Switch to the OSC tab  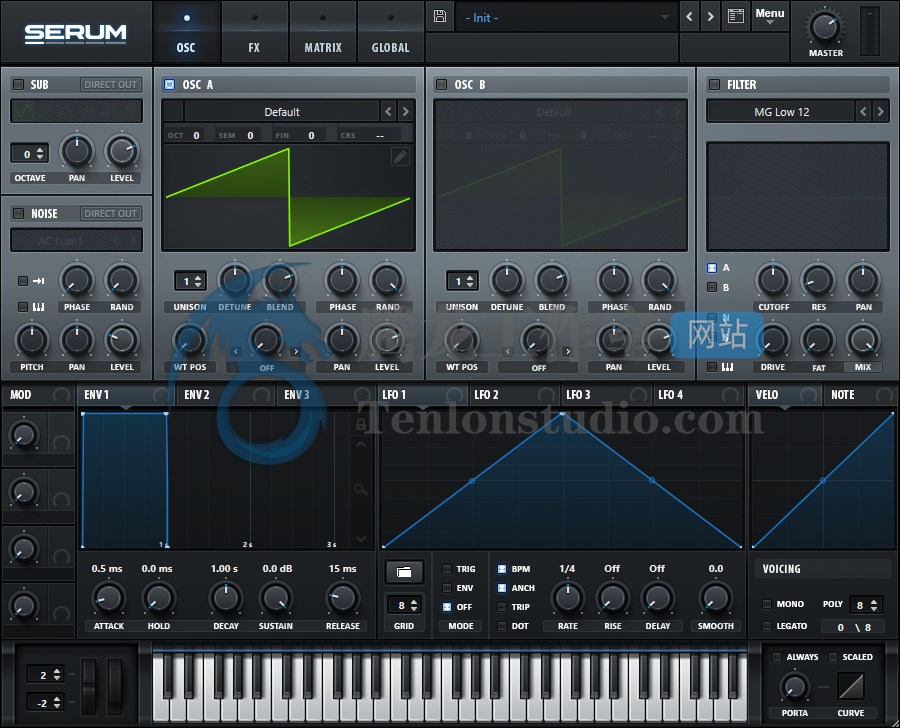(186, 33)
